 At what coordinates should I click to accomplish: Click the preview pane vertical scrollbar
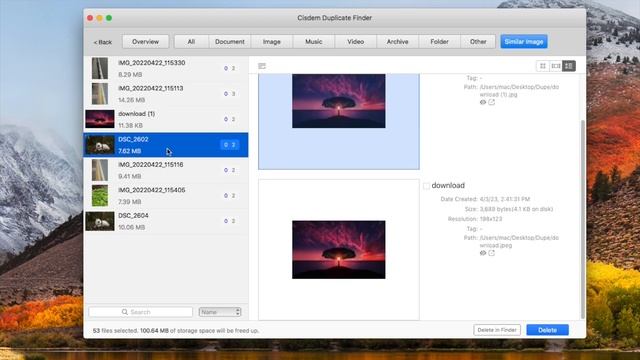(582, 219)
